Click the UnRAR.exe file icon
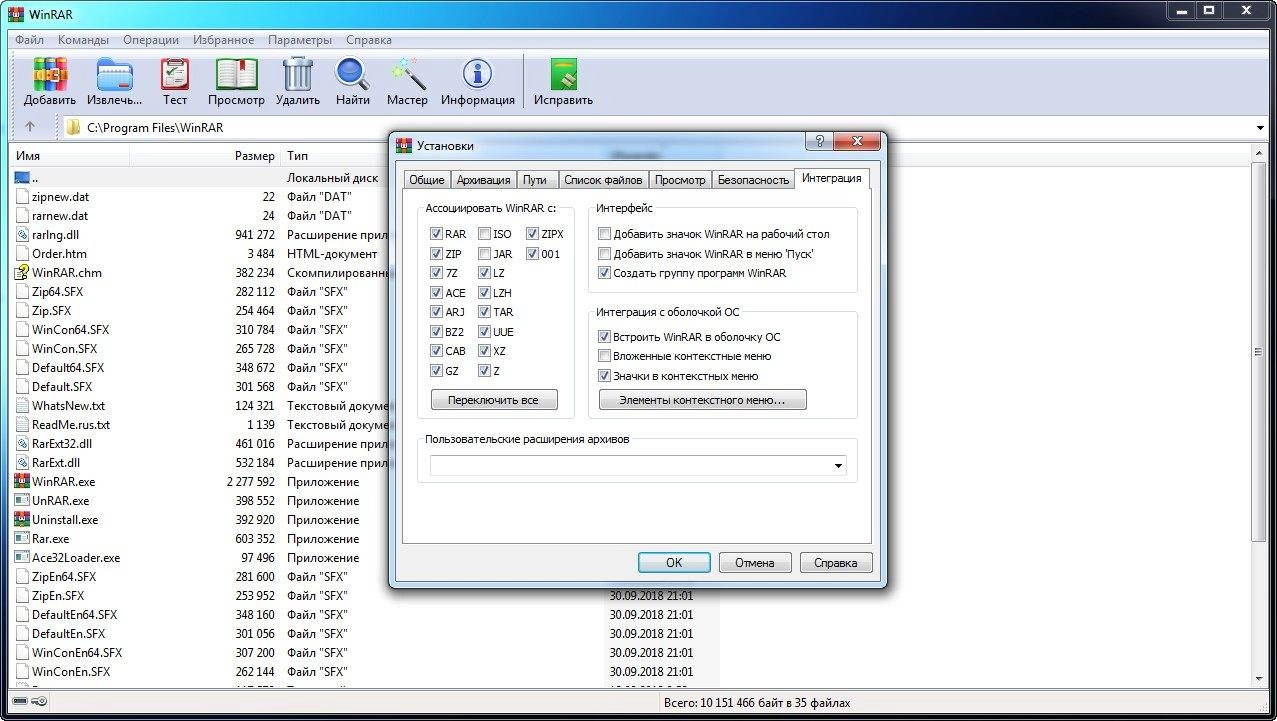 [23, 501]
